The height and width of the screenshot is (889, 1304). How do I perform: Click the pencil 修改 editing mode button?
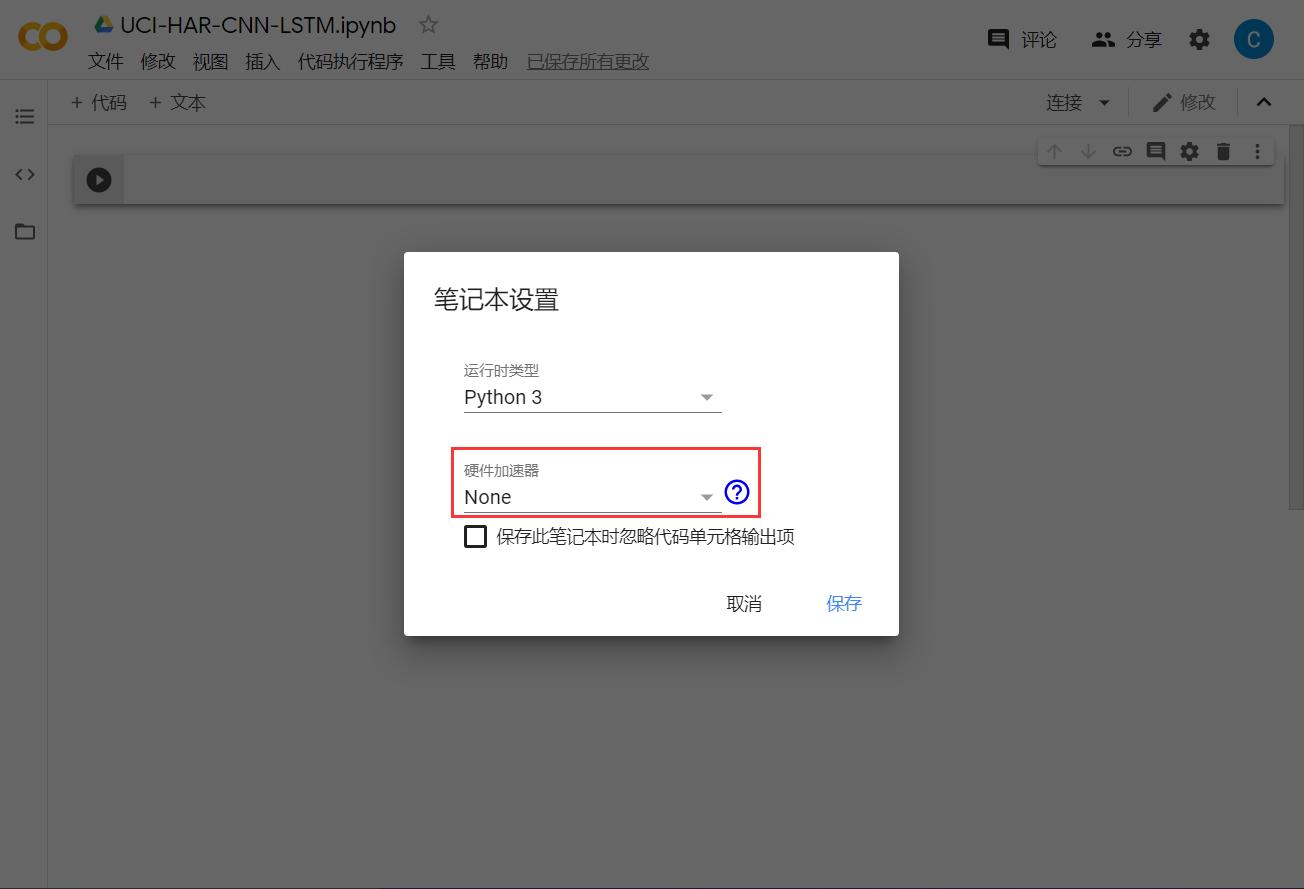[x=1183, y=102]
